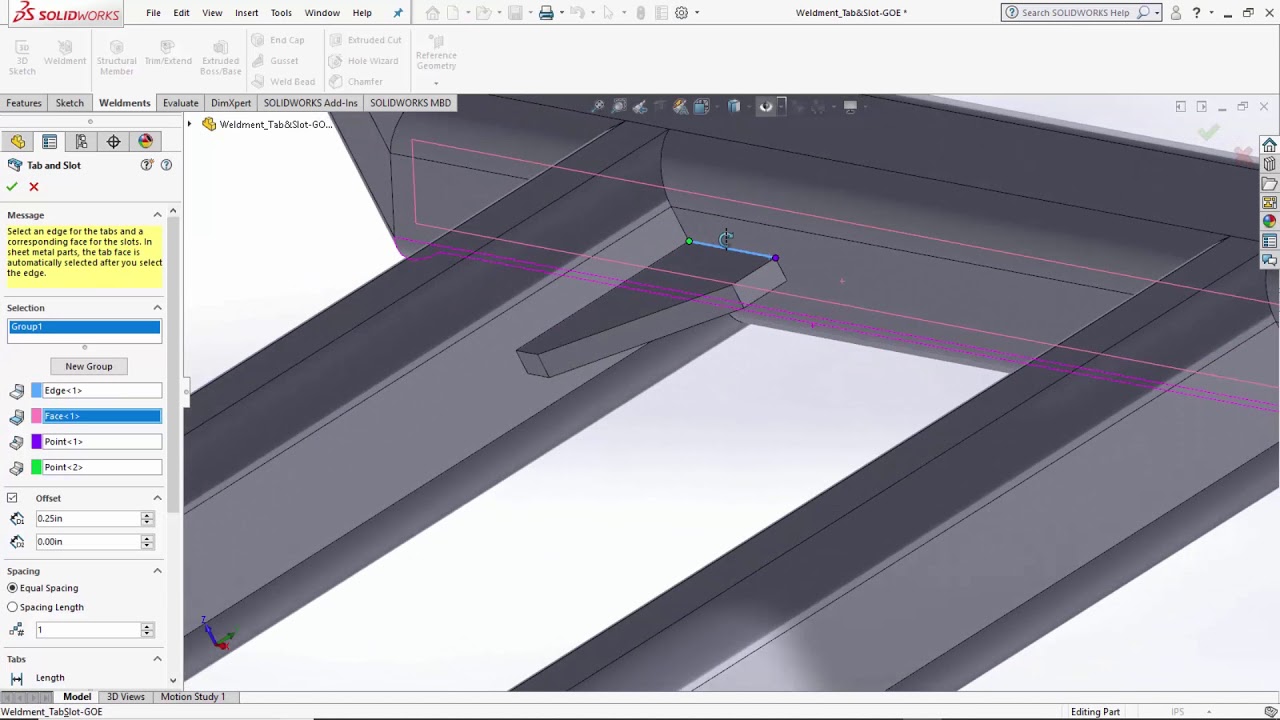The width and height of the screenshot is (1280, 720).
Task: Open the Tools menu
Action: coord(281,13)
